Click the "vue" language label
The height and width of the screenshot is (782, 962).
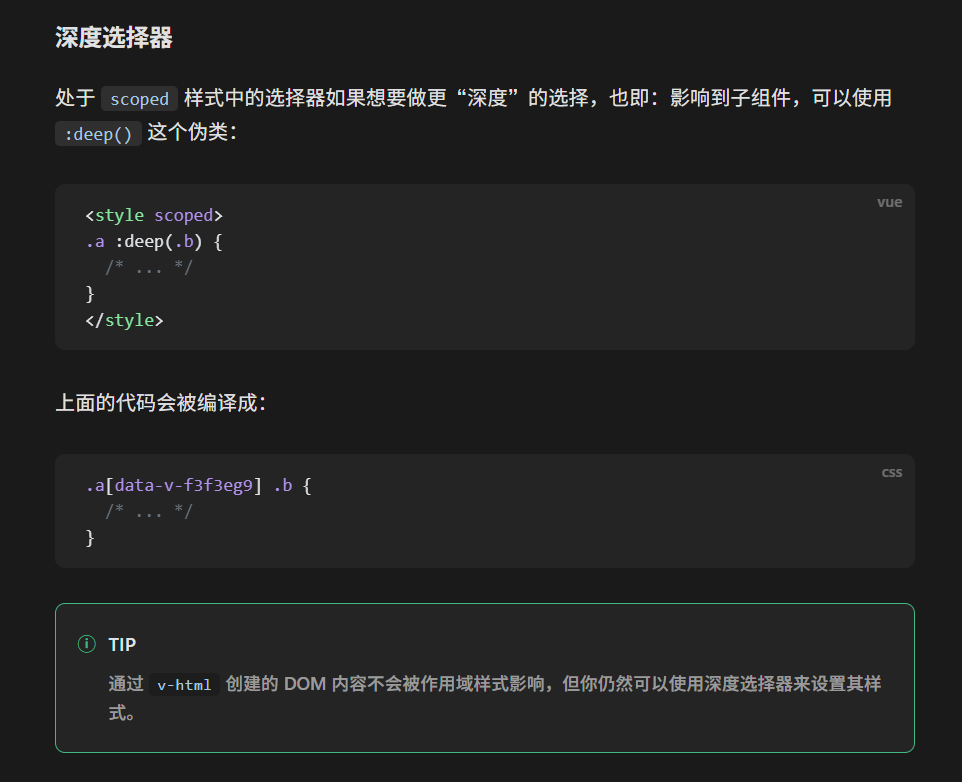tap(889, 202)
